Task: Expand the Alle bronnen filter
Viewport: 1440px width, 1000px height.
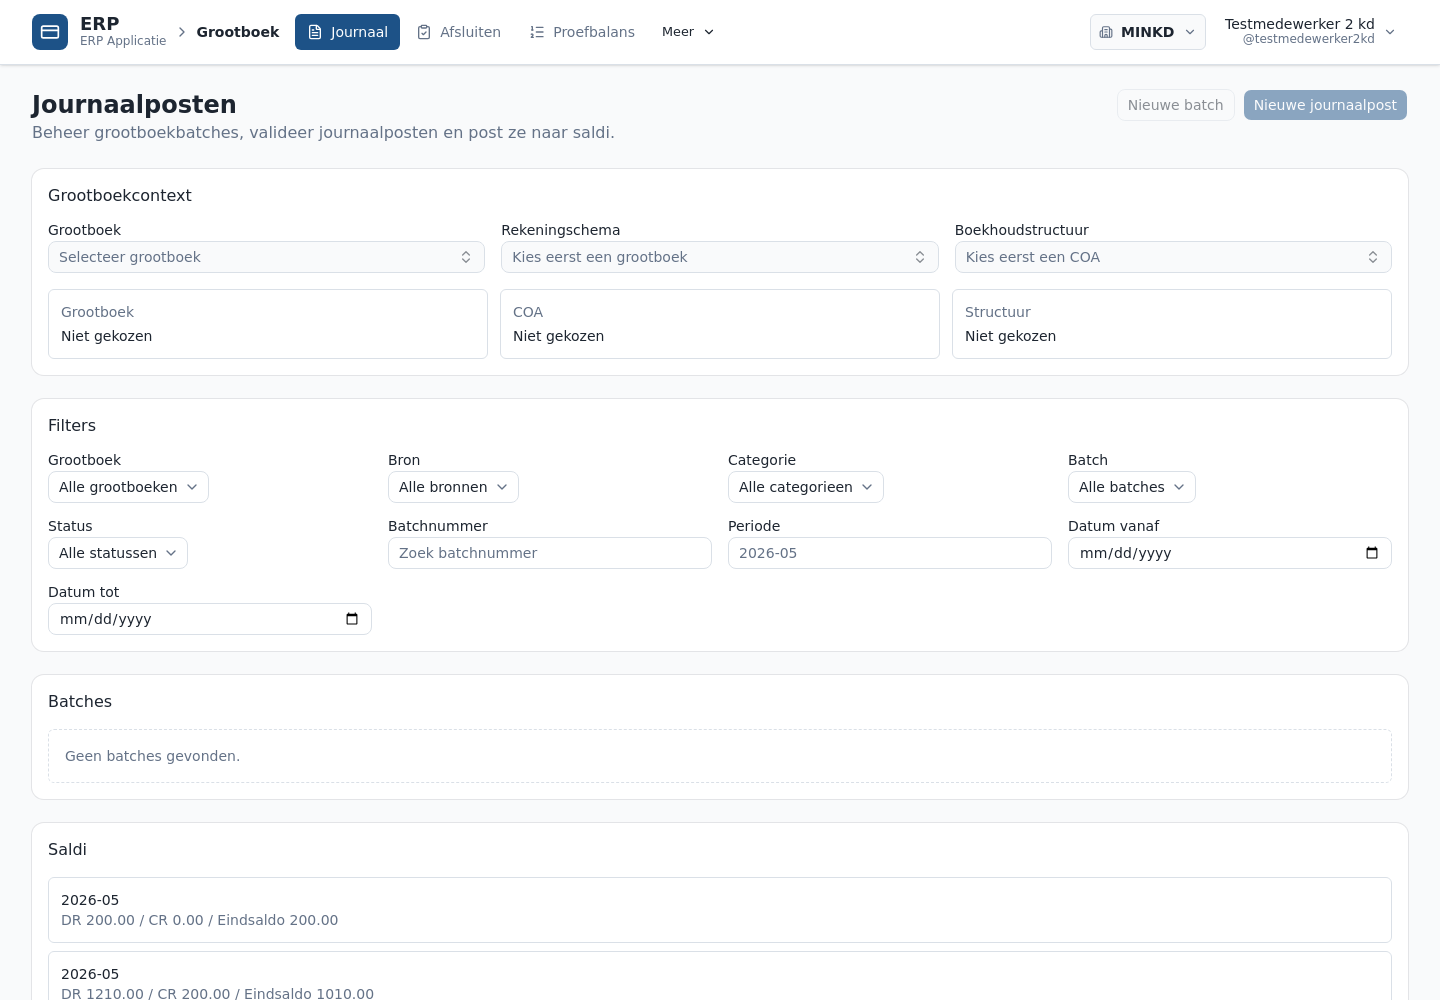Action: [x=453, y=487]
